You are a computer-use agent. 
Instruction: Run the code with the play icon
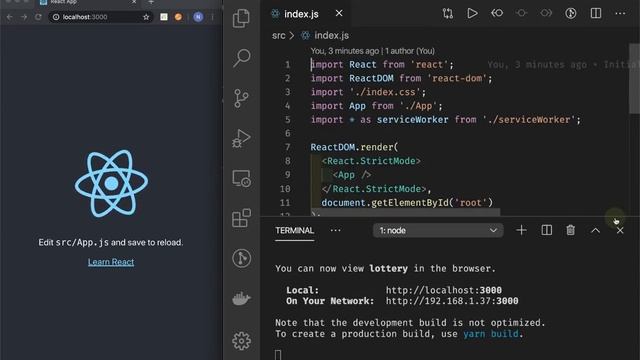click(472, 13)
